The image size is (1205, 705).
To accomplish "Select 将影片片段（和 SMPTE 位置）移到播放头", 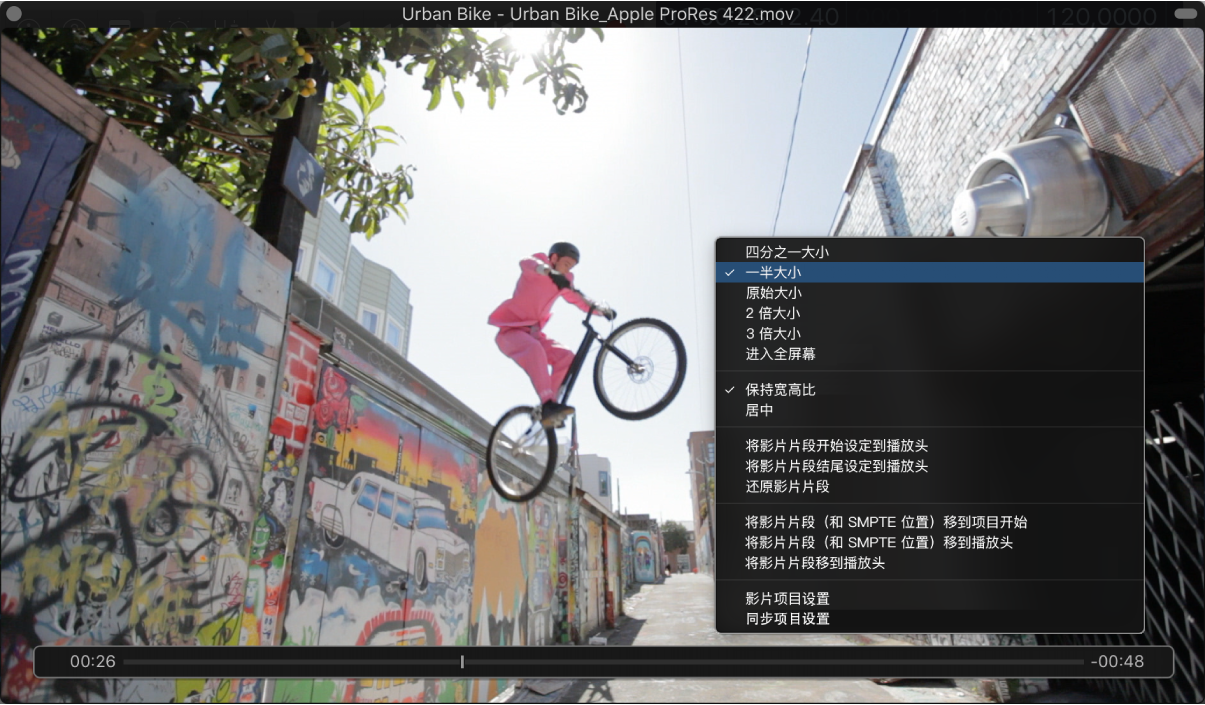I will point(930,542).
